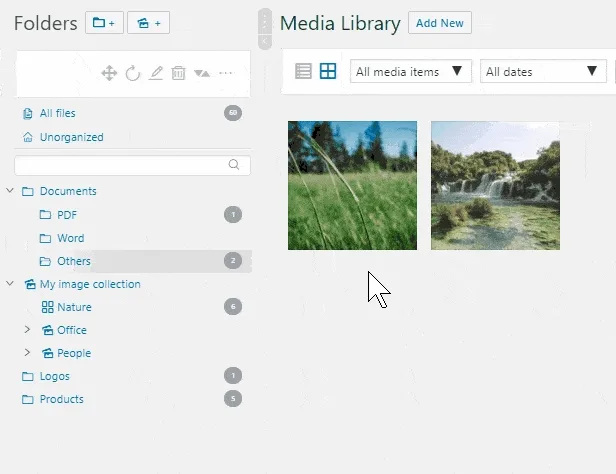Open the 'All dates' filter dropdown
The image size is (616, 474).
(543, 71)
